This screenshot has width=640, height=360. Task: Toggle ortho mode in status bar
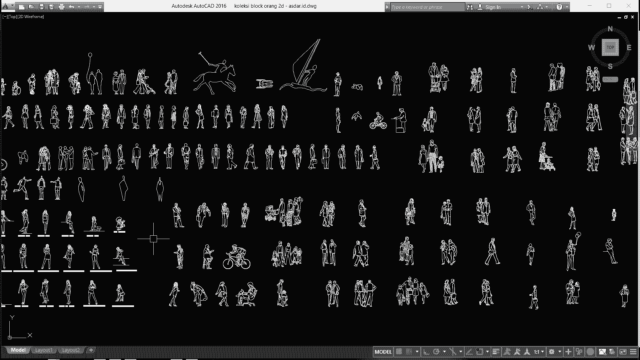[426, 351]
